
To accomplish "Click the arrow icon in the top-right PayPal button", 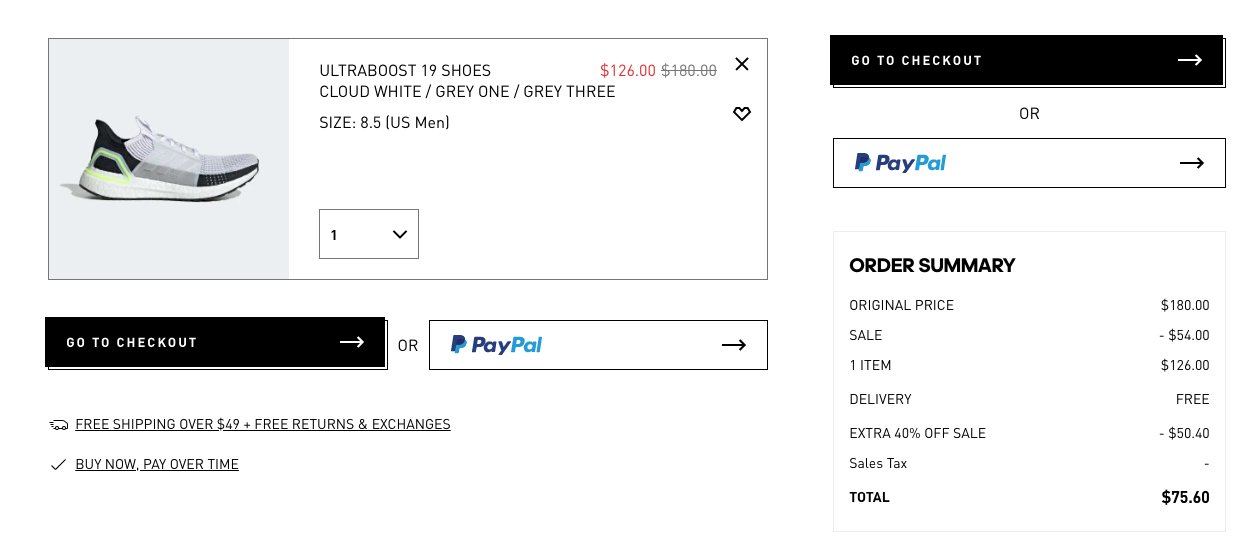I will (1192, 163).
